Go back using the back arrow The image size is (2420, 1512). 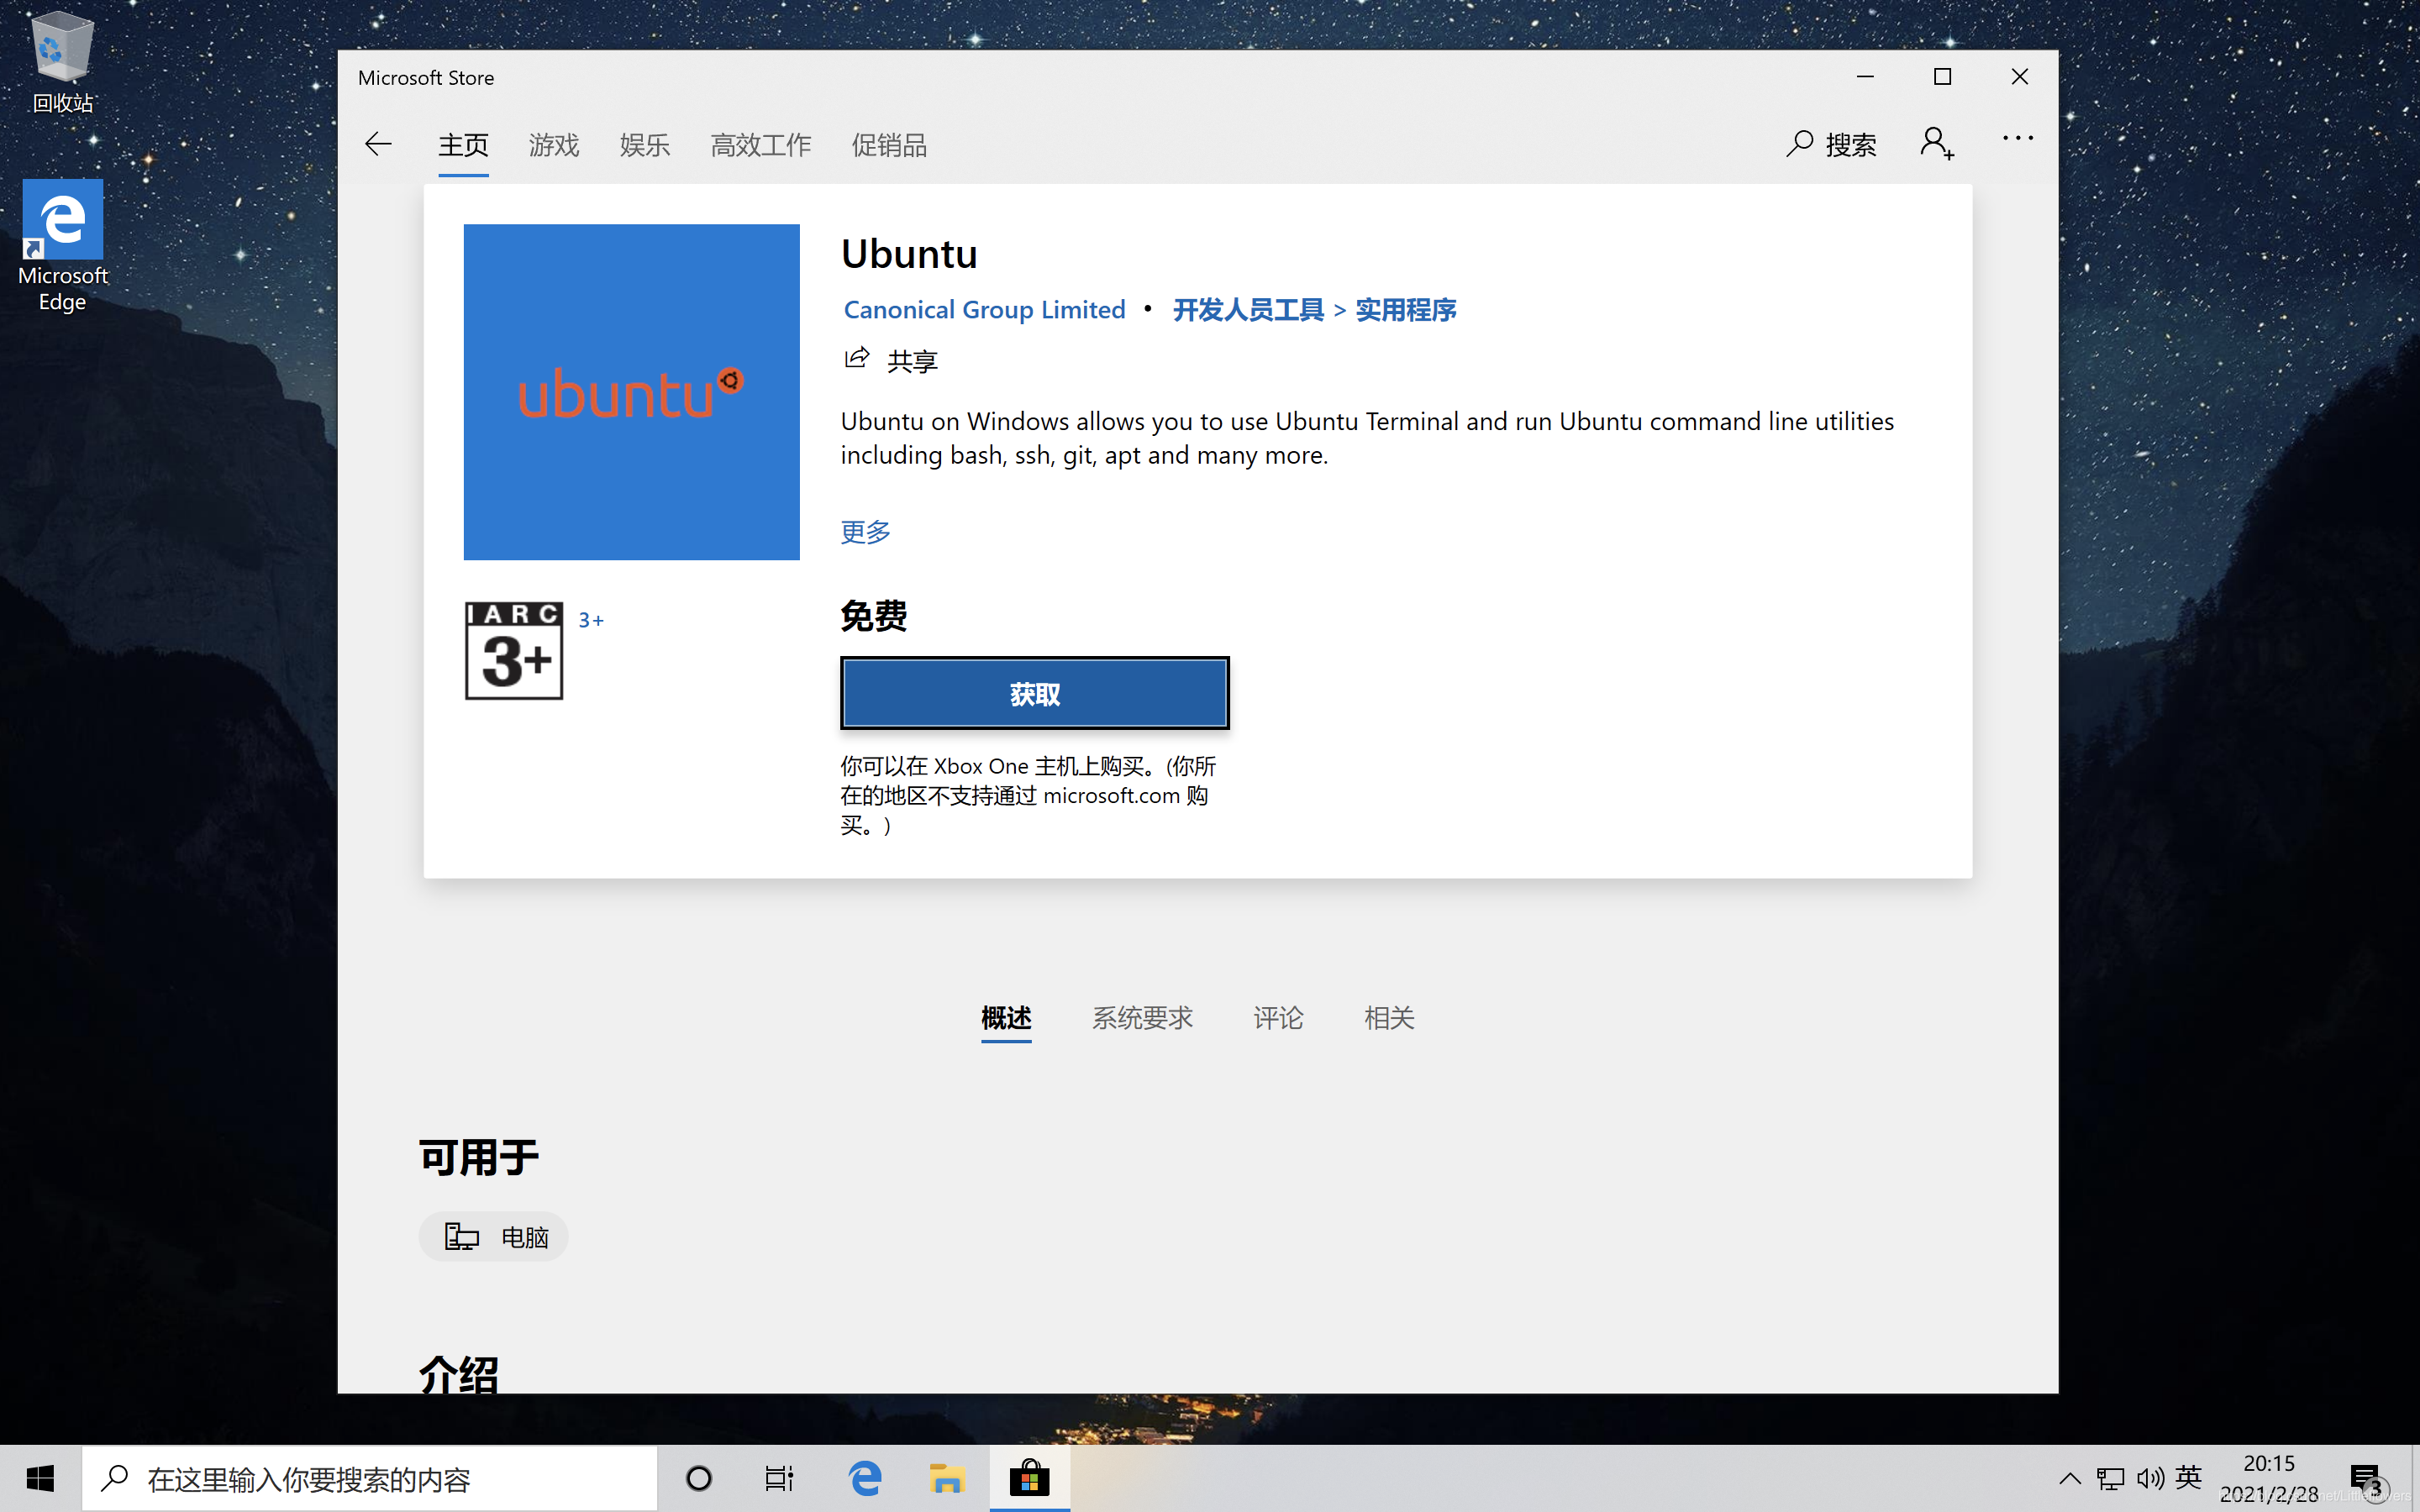click(378, 144)
